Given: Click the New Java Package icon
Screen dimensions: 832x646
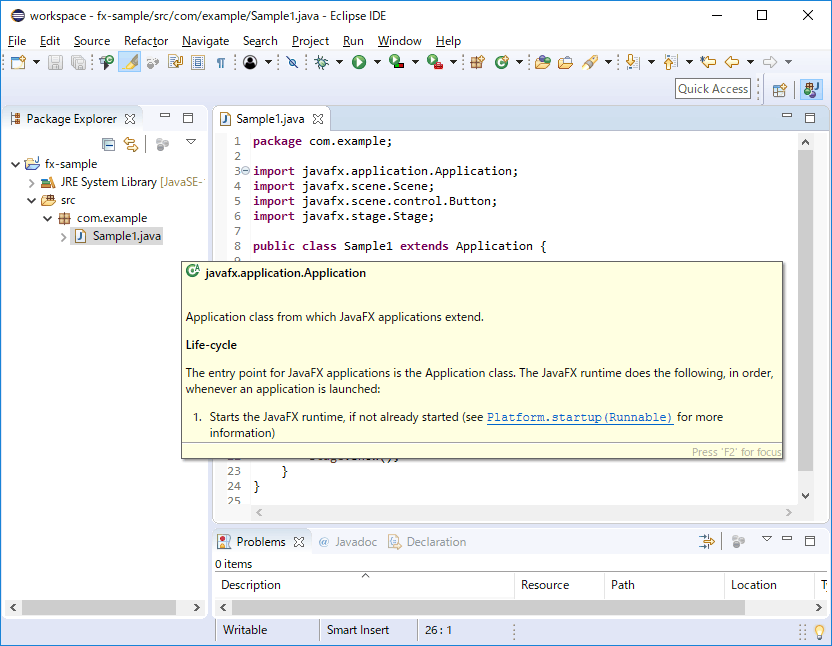Looking at the screenshot, I should click(478, 62).
